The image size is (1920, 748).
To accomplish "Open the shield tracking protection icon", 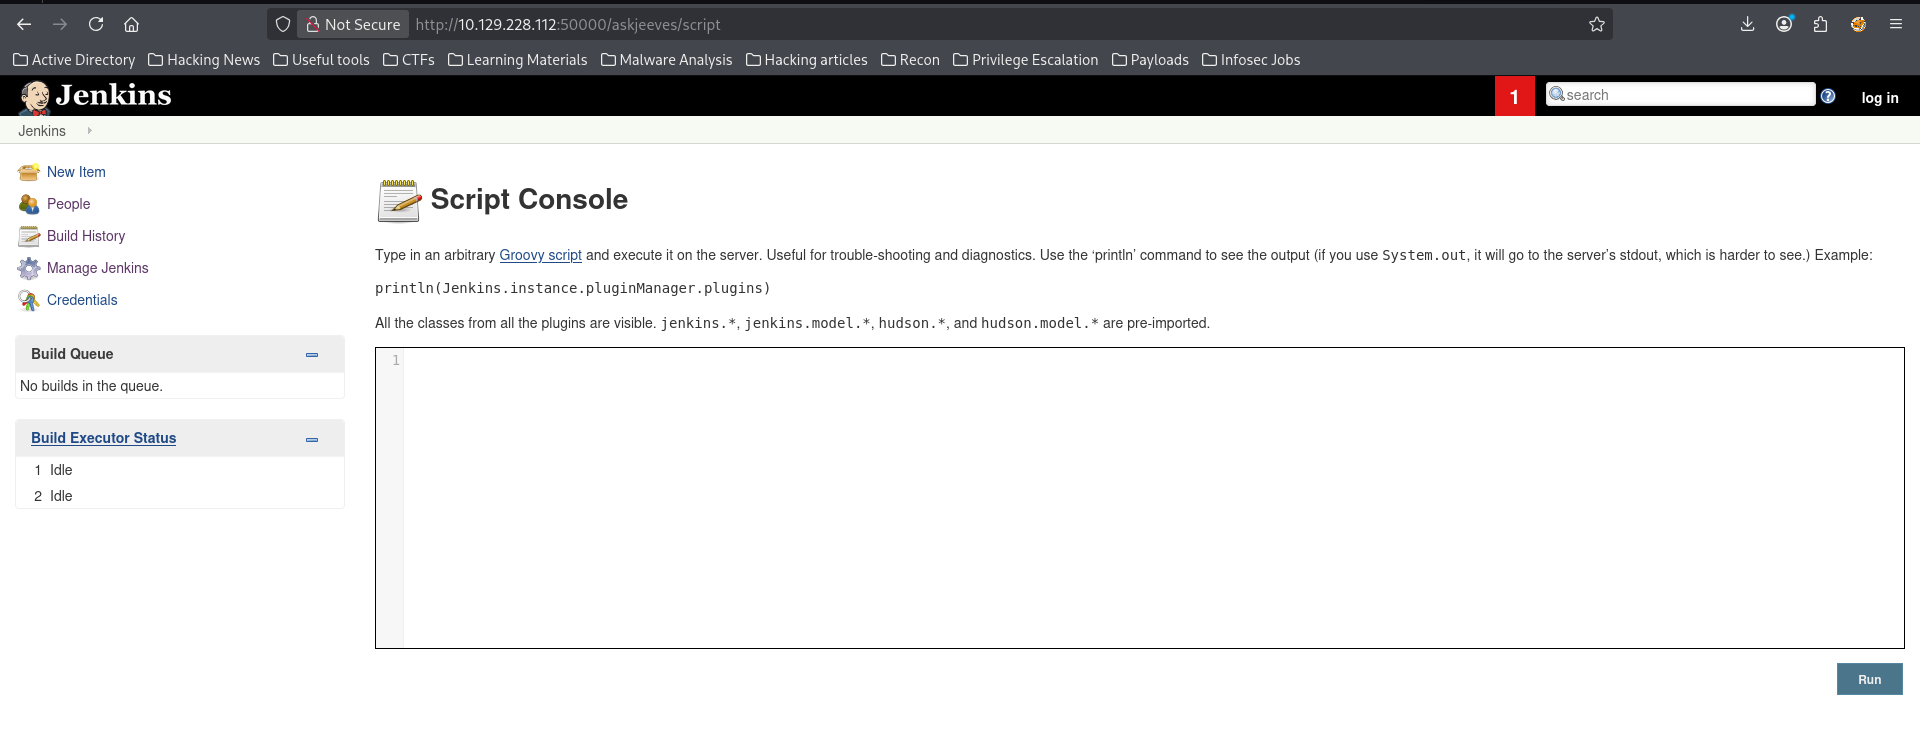I will (283, 24).
